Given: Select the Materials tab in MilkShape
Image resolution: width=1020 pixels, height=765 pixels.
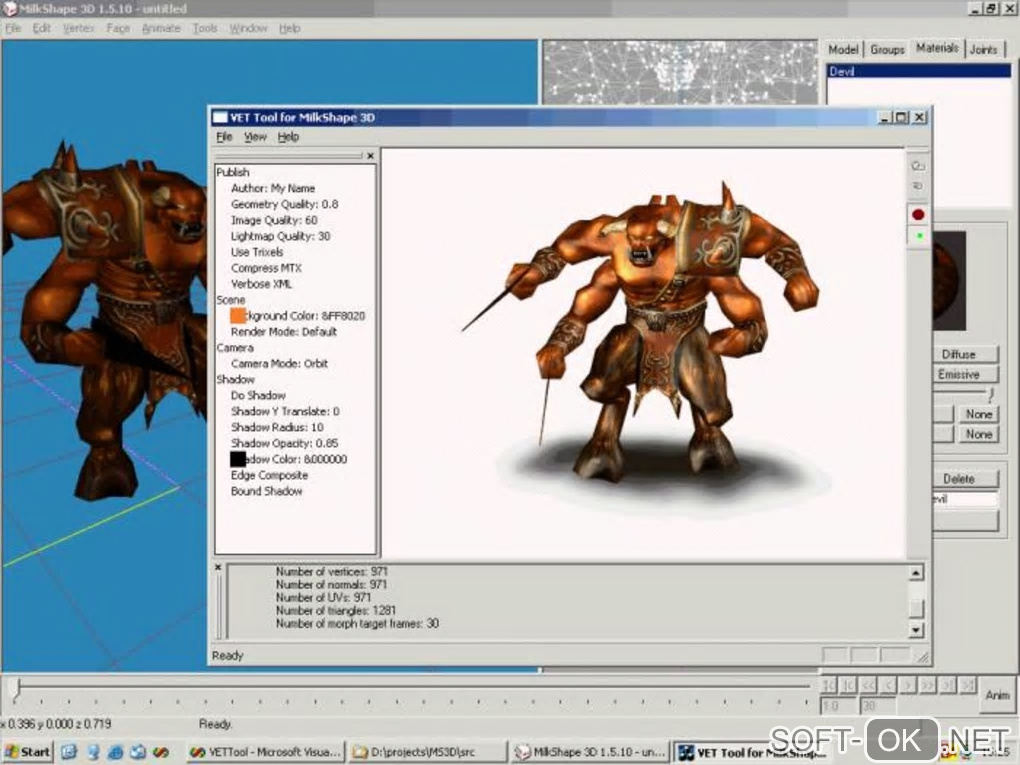Looking at the screenshot, I should click(x=937, y=48).
